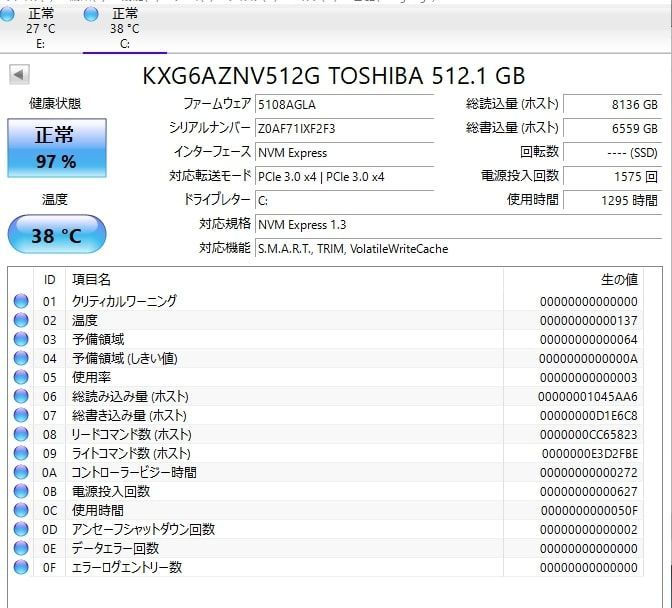The height and width of the screenshot is (608, 672).
Task: Select the 使用時間 row in the attribute list
Action: 326,510
